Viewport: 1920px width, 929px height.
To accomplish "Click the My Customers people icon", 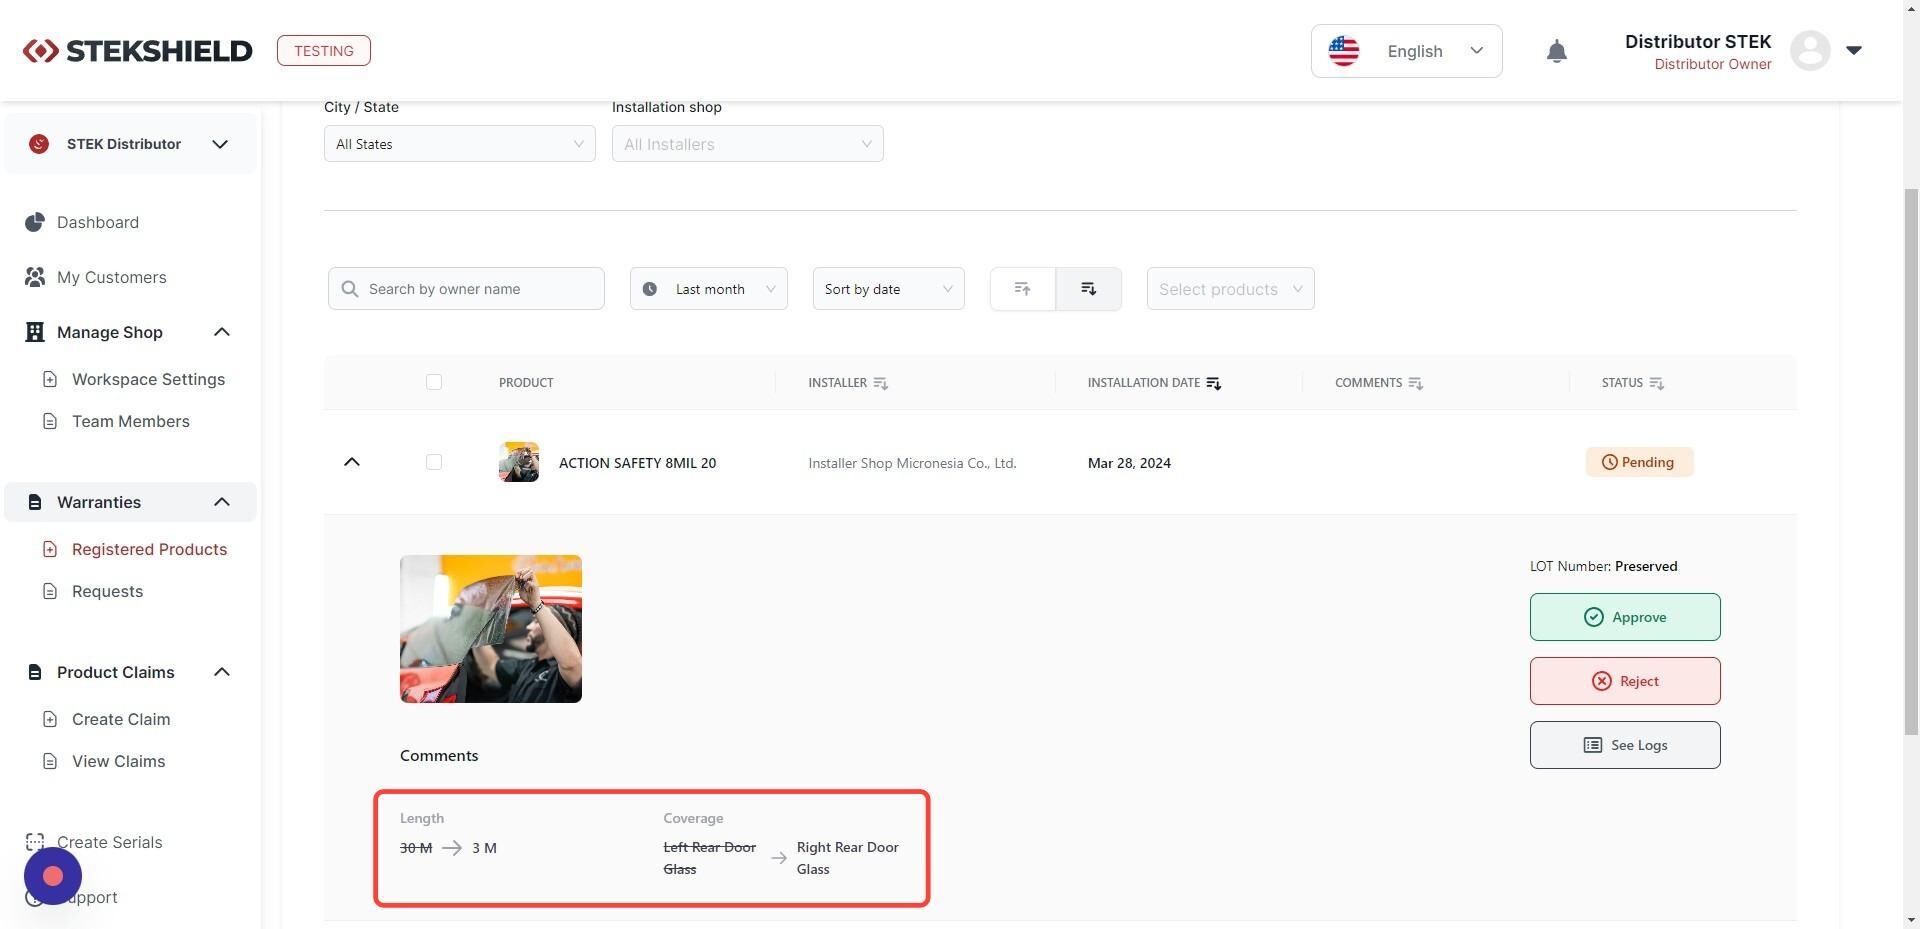I will (35, 277).
